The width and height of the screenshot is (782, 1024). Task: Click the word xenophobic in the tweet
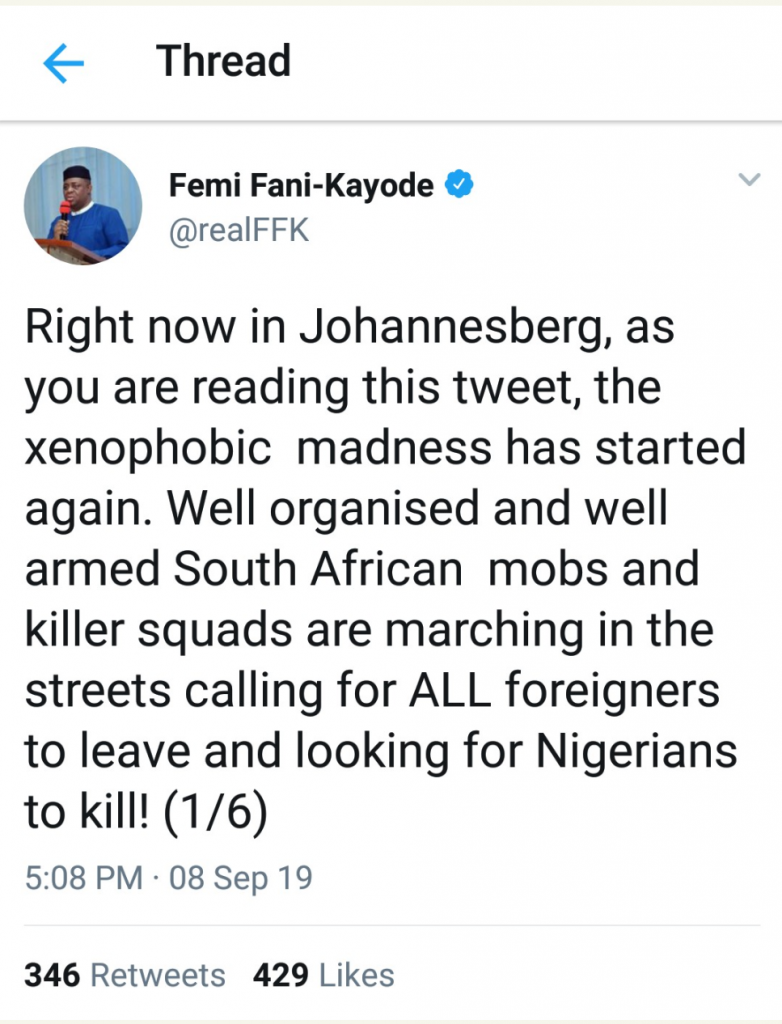click(x=148, y=447)
